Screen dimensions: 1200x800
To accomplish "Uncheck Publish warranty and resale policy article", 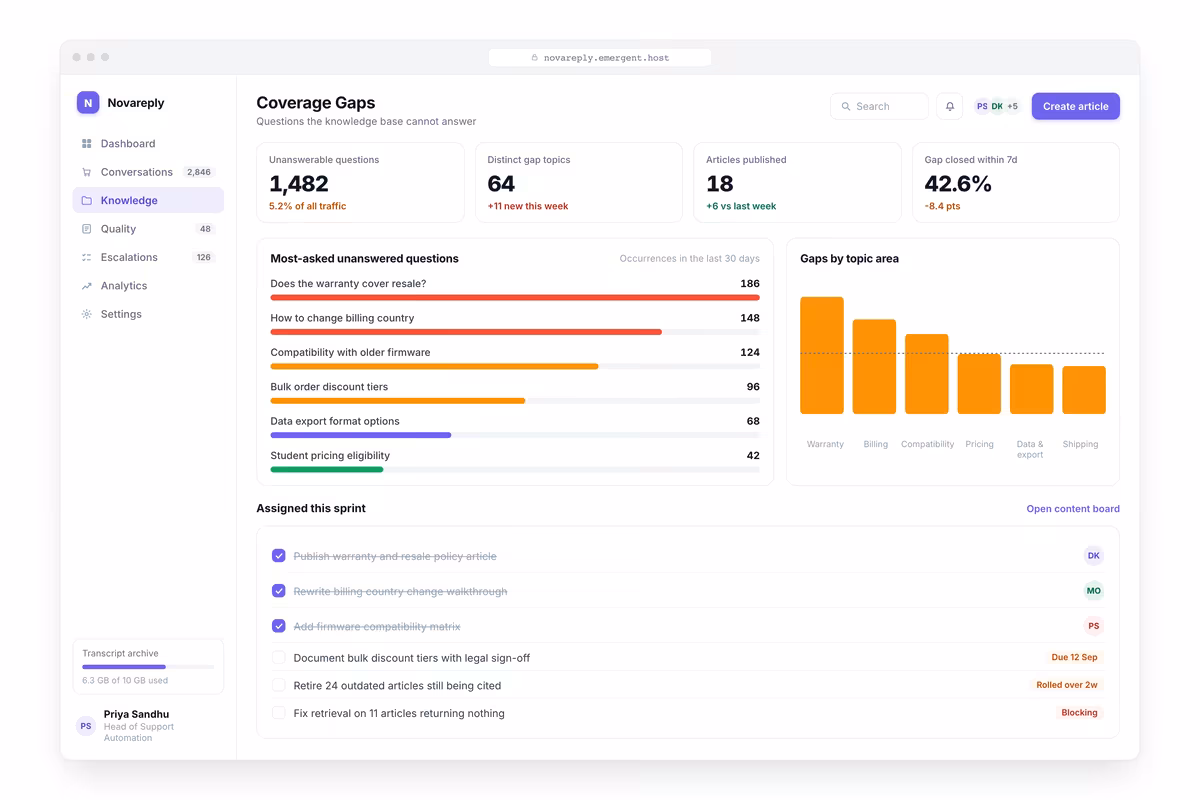I will (279, 556).
